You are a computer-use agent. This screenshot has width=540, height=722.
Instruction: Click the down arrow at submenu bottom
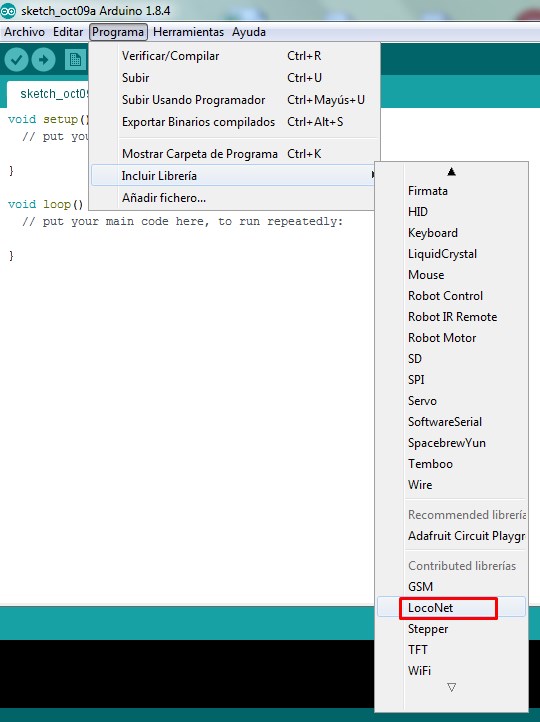[x=452, y=687]
